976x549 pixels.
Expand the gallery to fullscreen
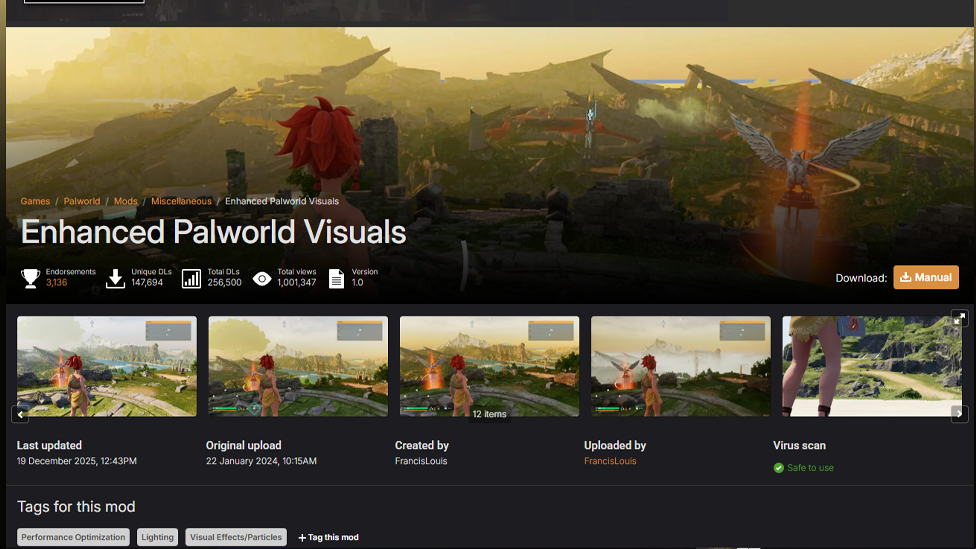point(959,319)
